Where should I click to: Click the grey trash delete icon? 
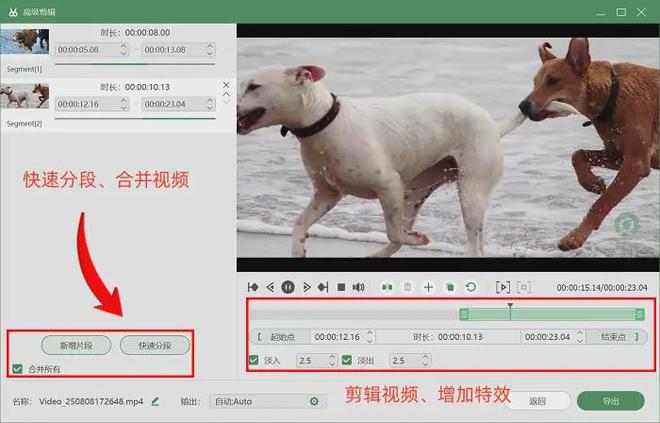(407, 287)
